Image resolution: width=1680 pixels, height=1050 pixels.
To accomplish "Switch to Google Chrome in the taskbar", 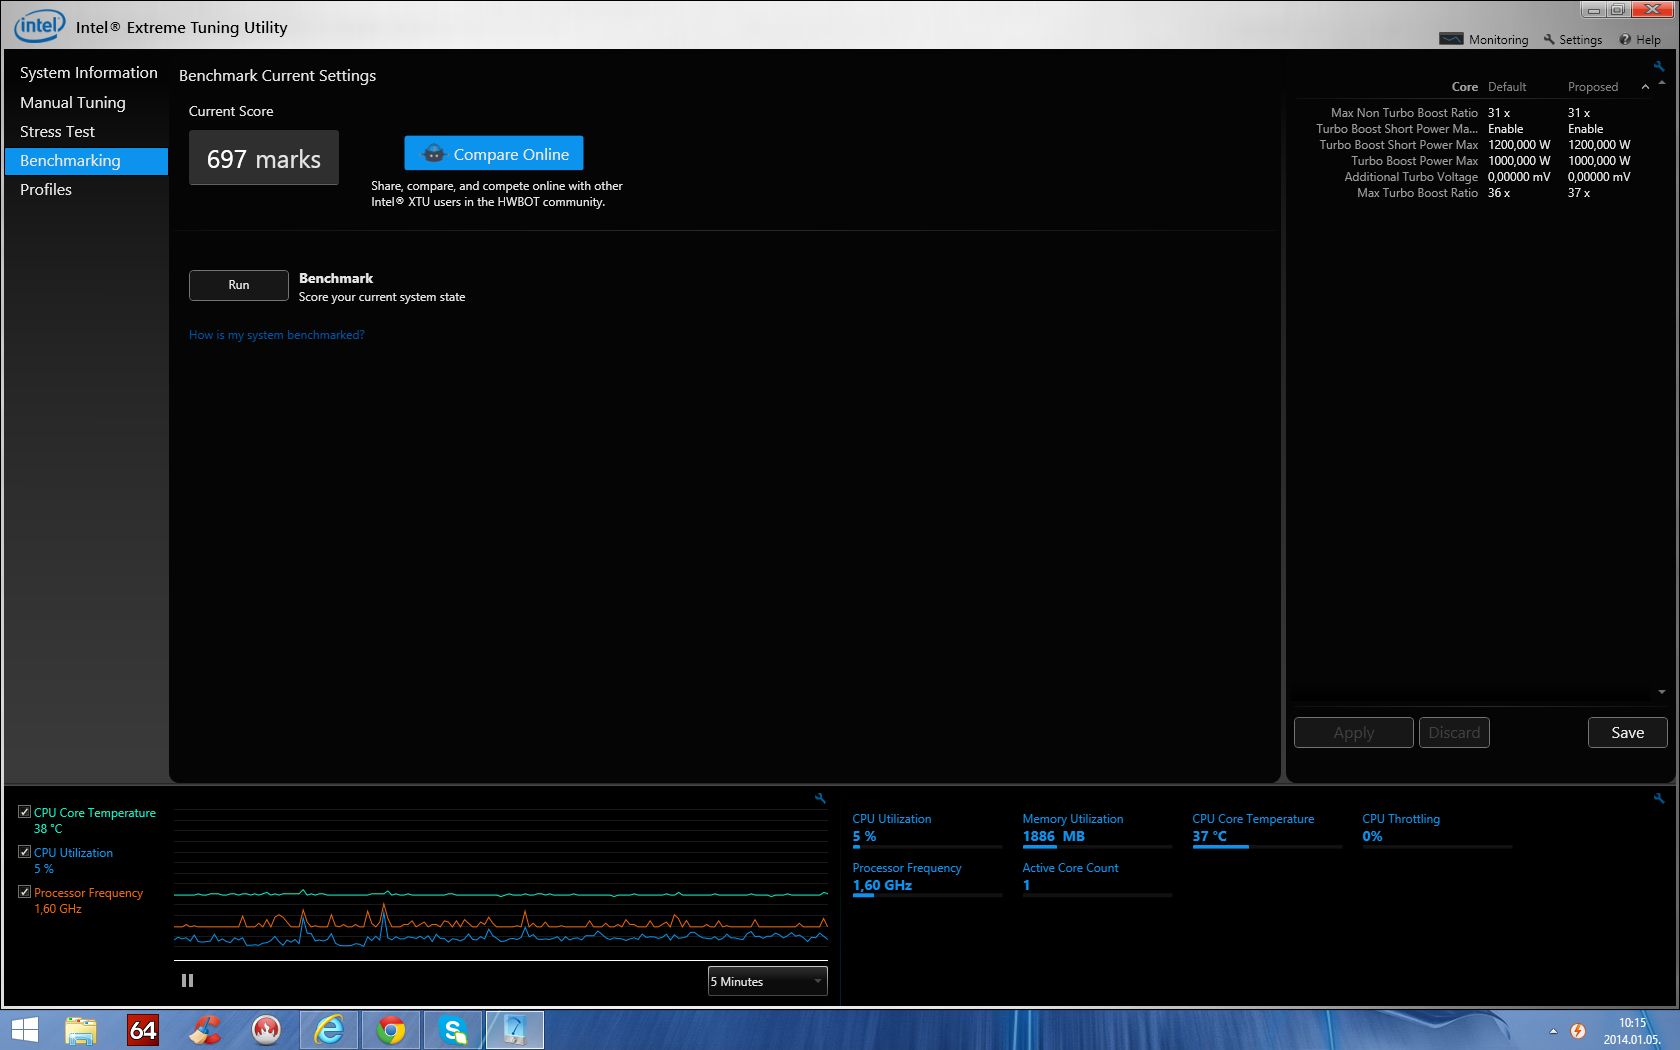I will (x=391, y=1030).
